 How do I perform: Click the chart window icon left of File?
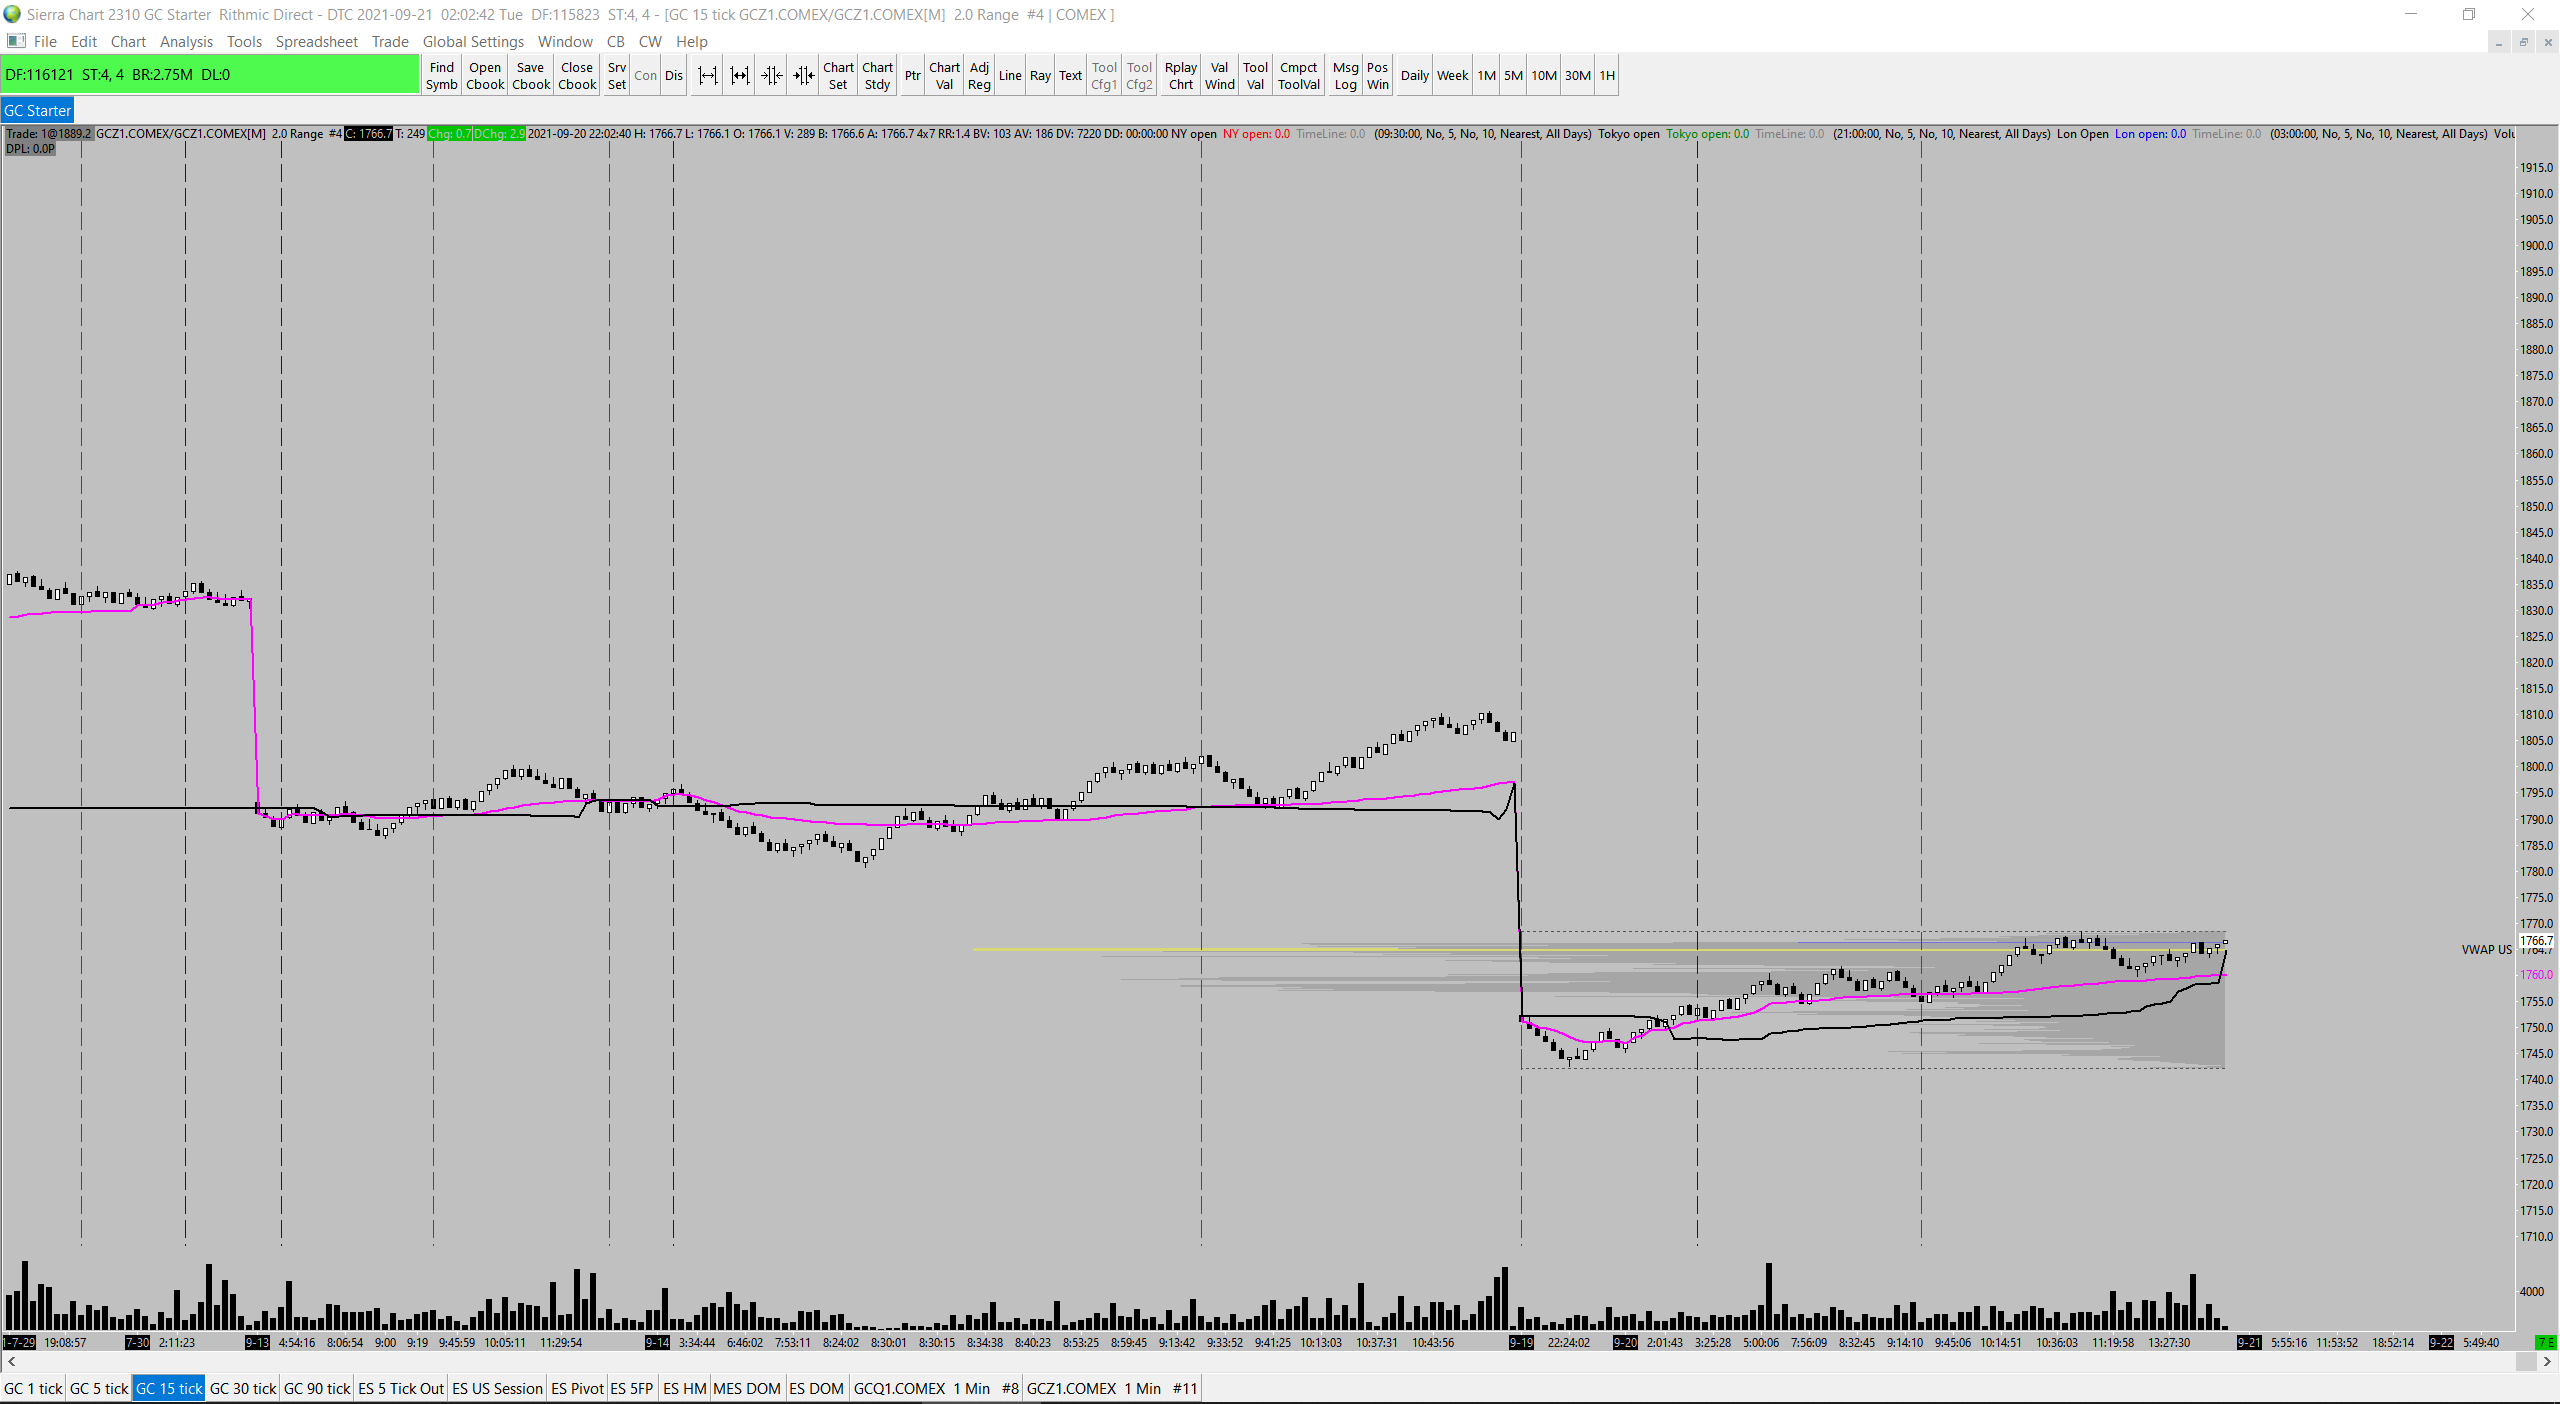pyautogui.click(x=15, y=41)
